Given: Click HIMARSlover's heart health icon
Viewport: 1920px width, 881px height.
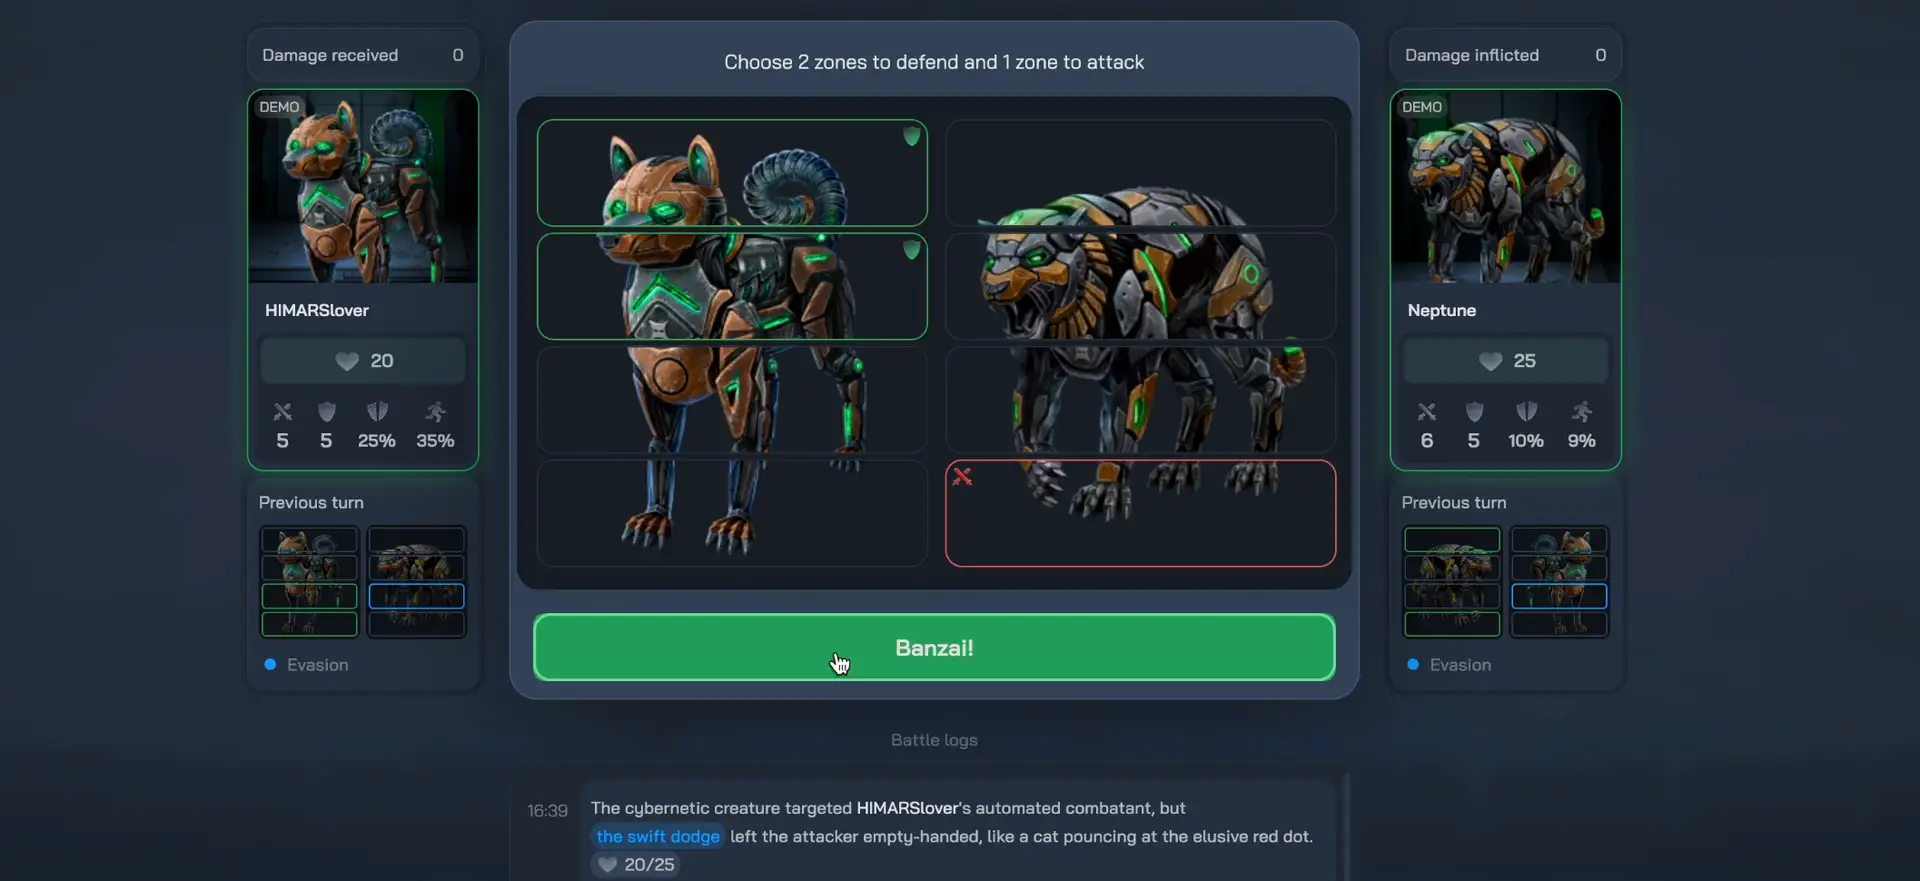Looking at the screenshot, I should coord(346,361).
